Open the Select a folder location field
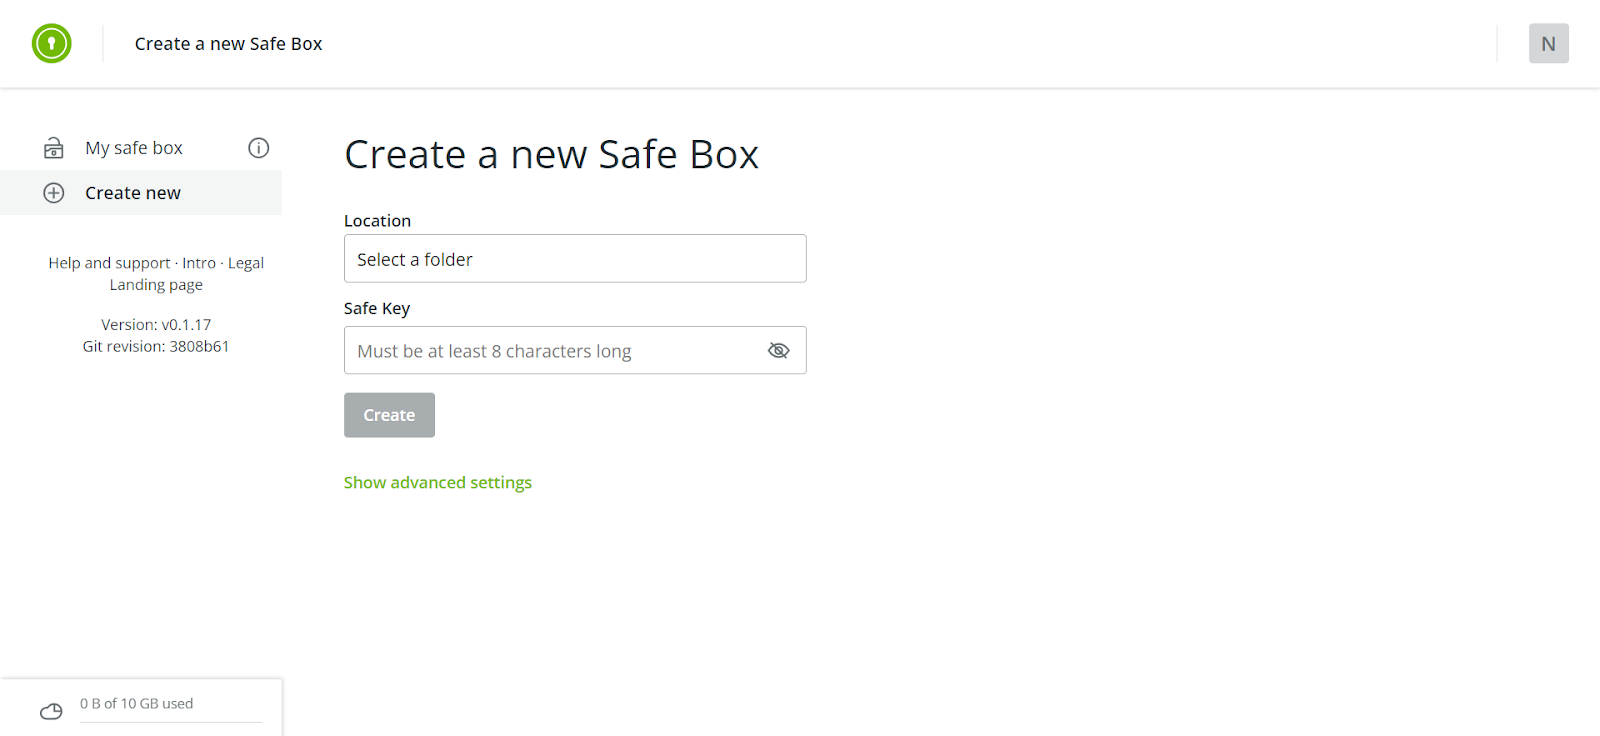1600x736 pixels. (575, 258)
